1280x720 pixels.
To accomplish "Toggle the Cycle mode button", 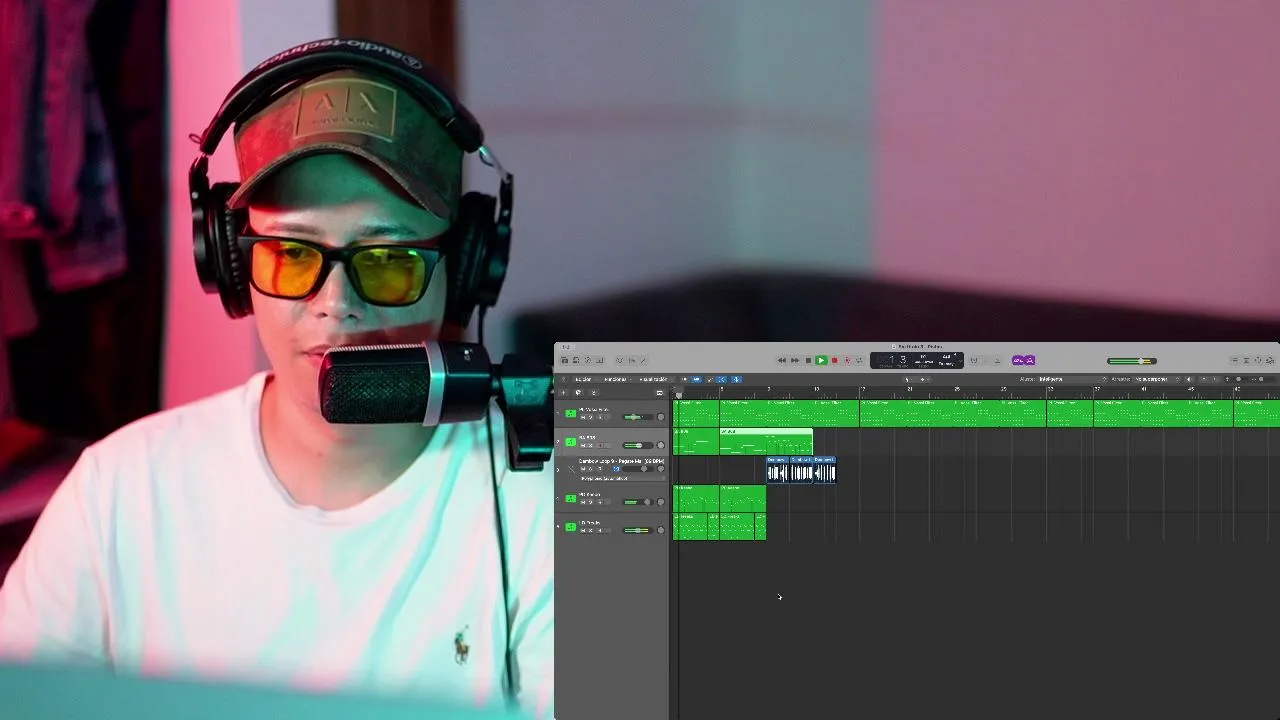I will (x=860, y=360).
